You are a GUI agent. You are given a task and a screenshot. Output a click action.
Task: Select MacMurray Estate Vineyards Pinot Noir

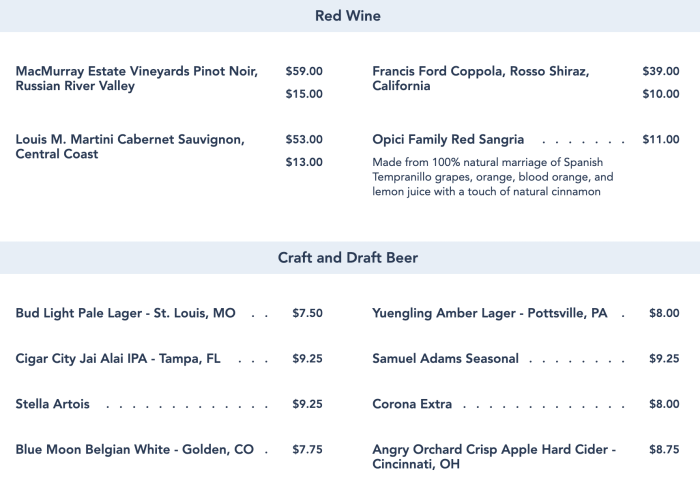(137, 79)
